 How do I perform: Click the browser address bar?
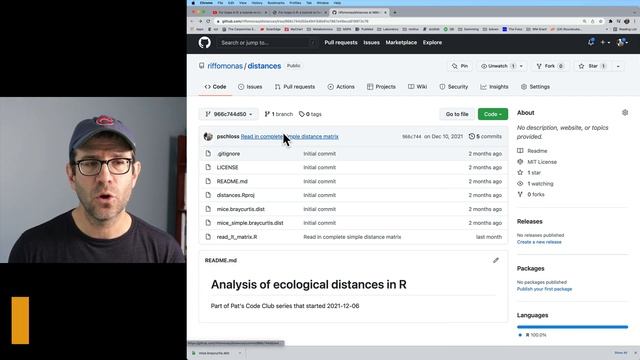(398, 21)
